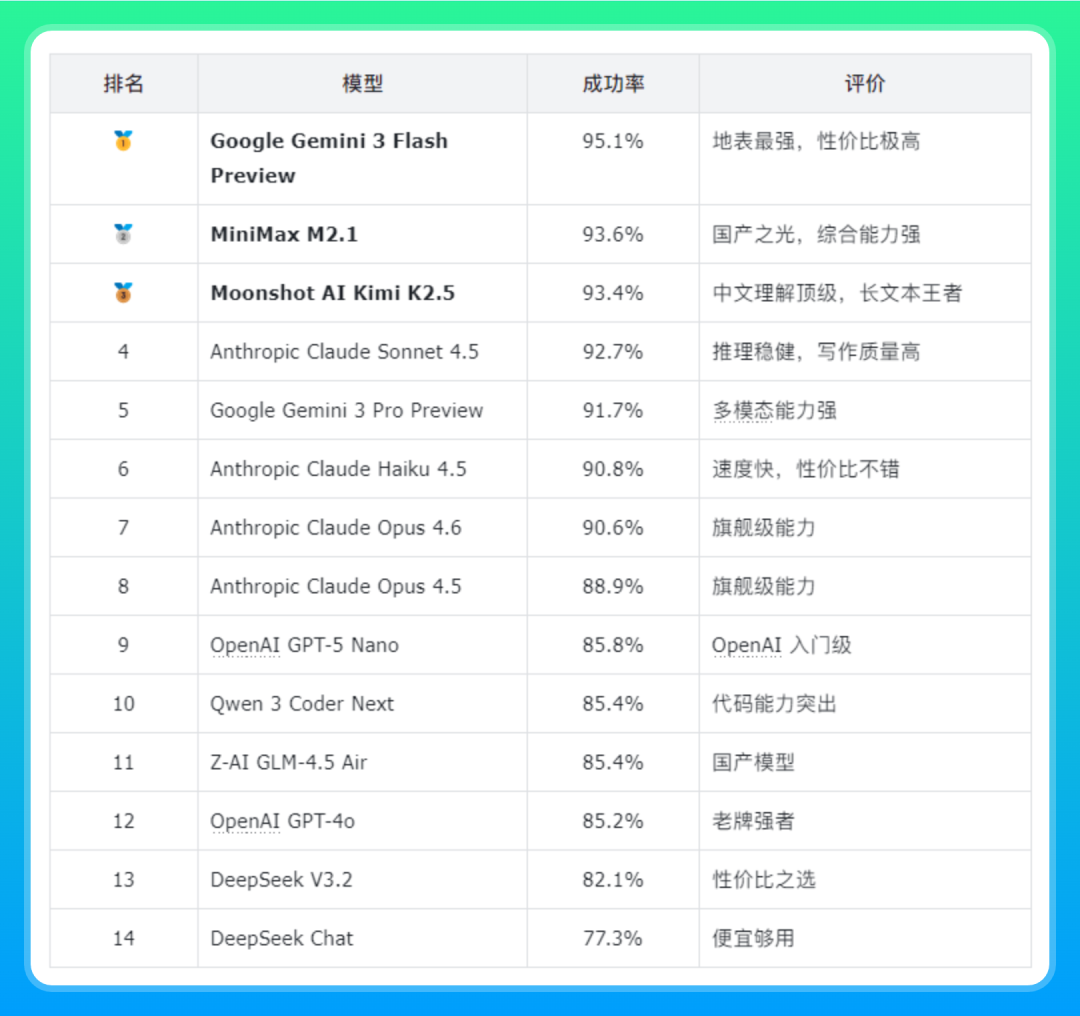Click Anthropic Claude Sonnet 4.5 name
The height and width of the screenshot is (1016, 1080).
point(344,352)
